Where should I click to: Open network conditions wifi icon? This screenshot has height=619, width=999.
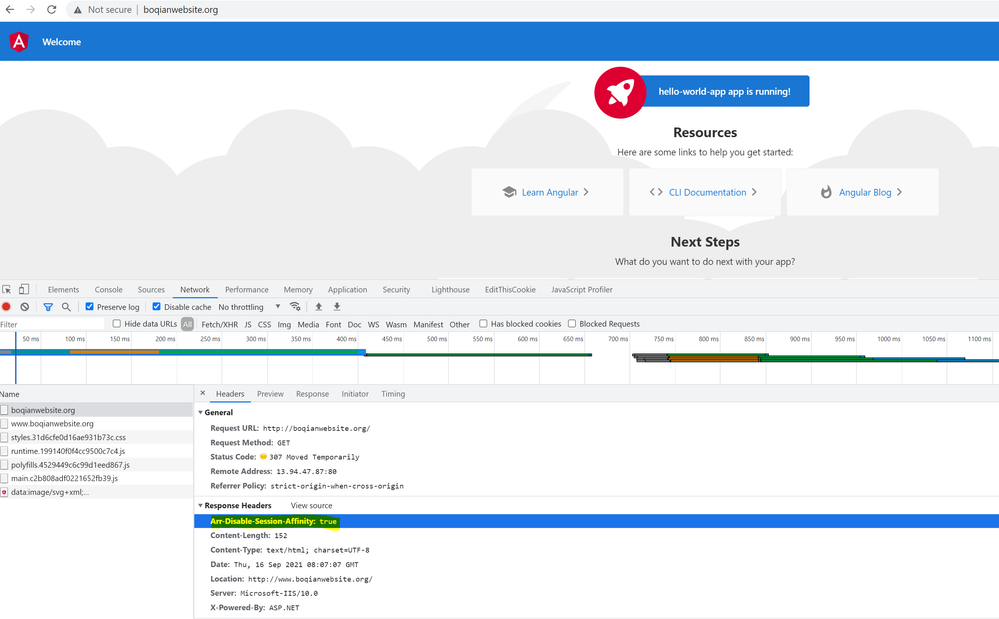coord(294,306)
